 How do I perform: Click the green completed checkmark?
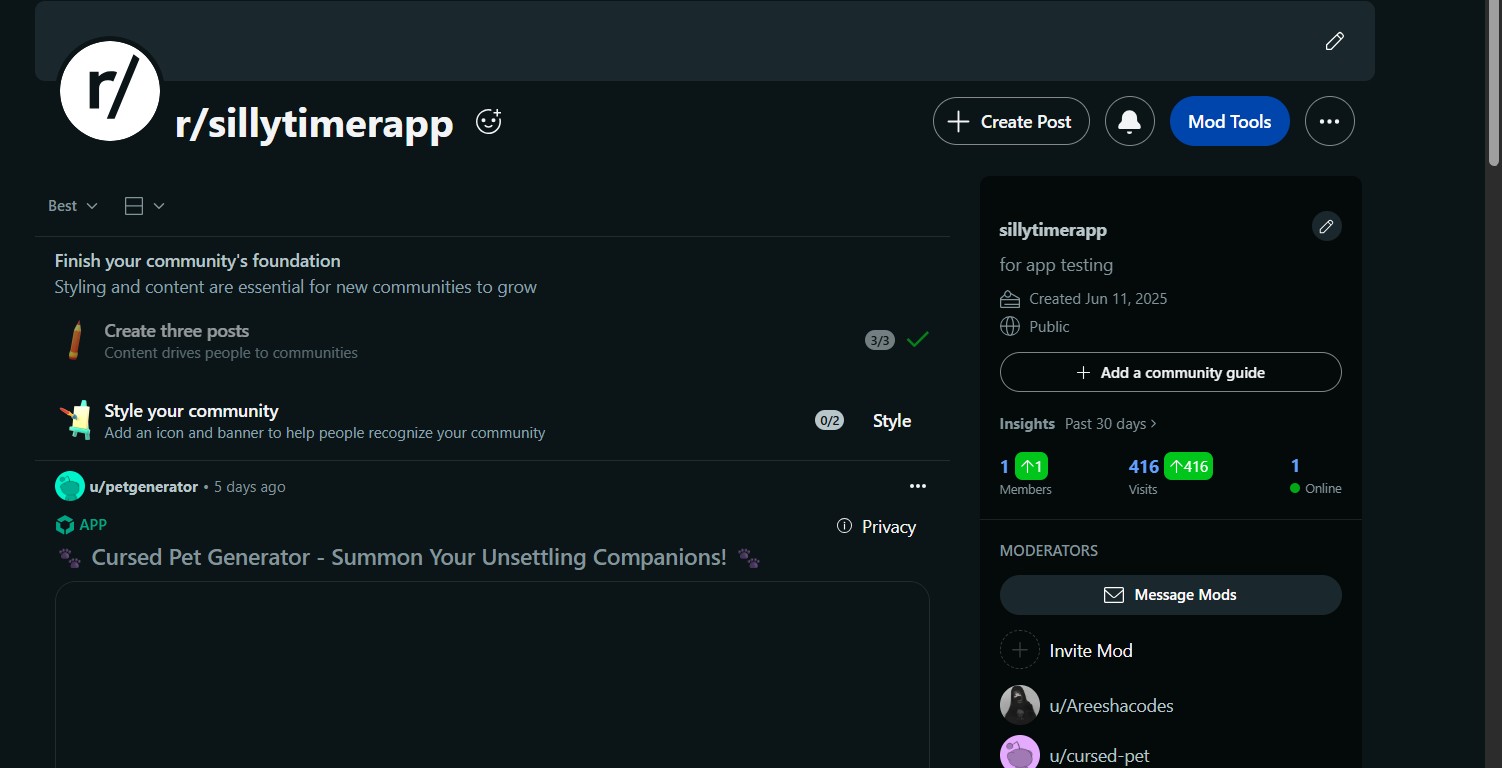918,340
